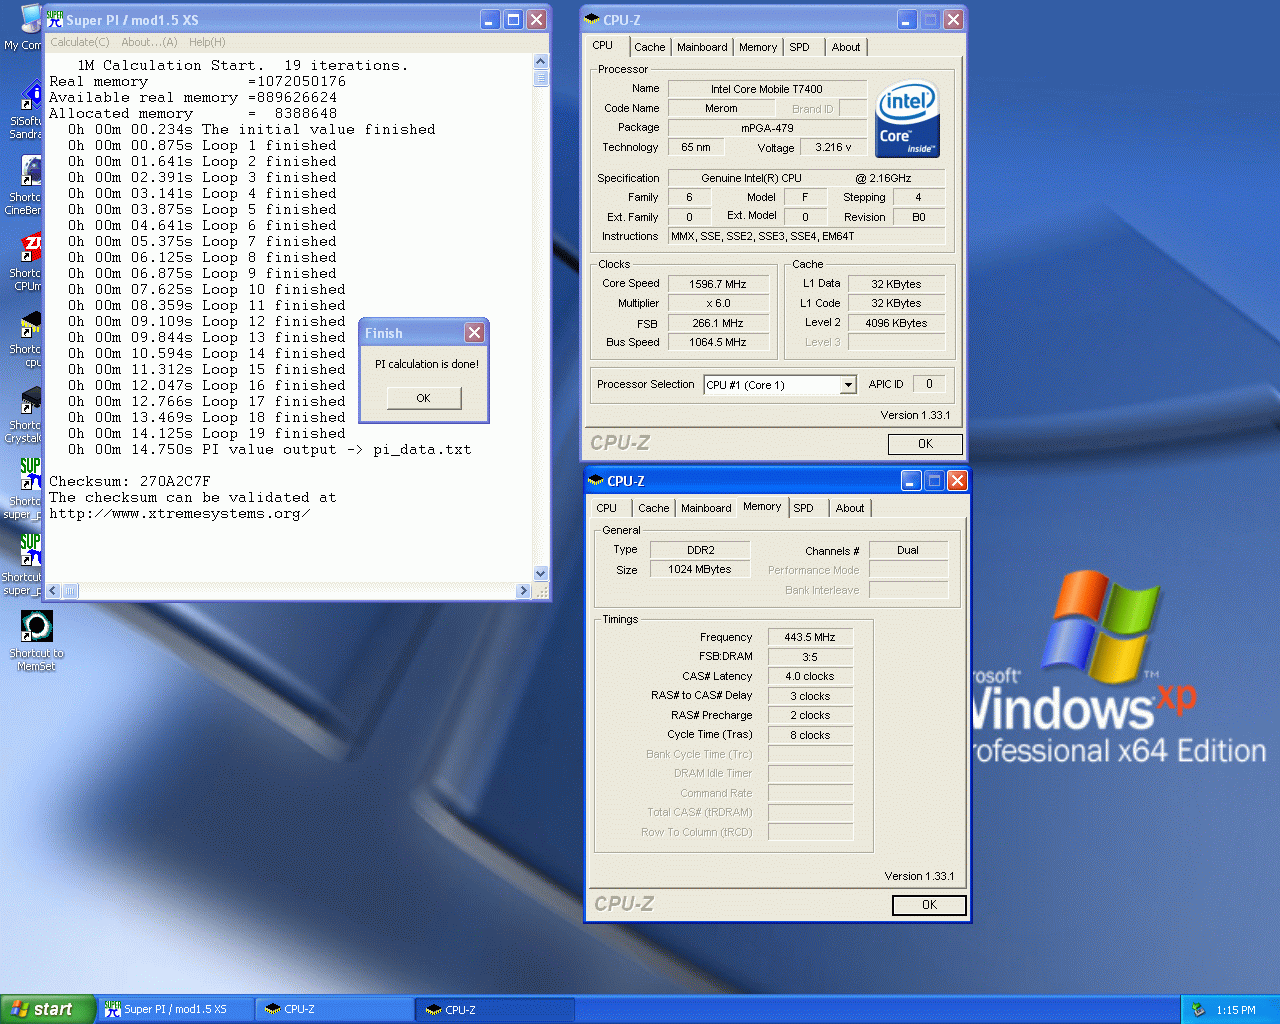
Task: Click top CPU-Z window title icon
Action: coord(592,20)
